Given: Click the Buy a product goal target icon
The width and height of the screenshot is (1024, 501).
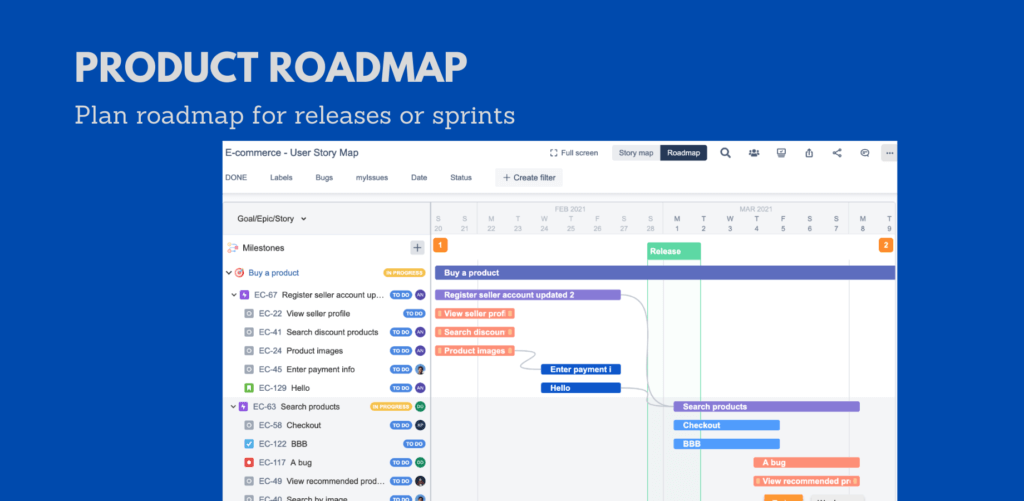Looking at the screenshot, I should (x=239, y=272).
